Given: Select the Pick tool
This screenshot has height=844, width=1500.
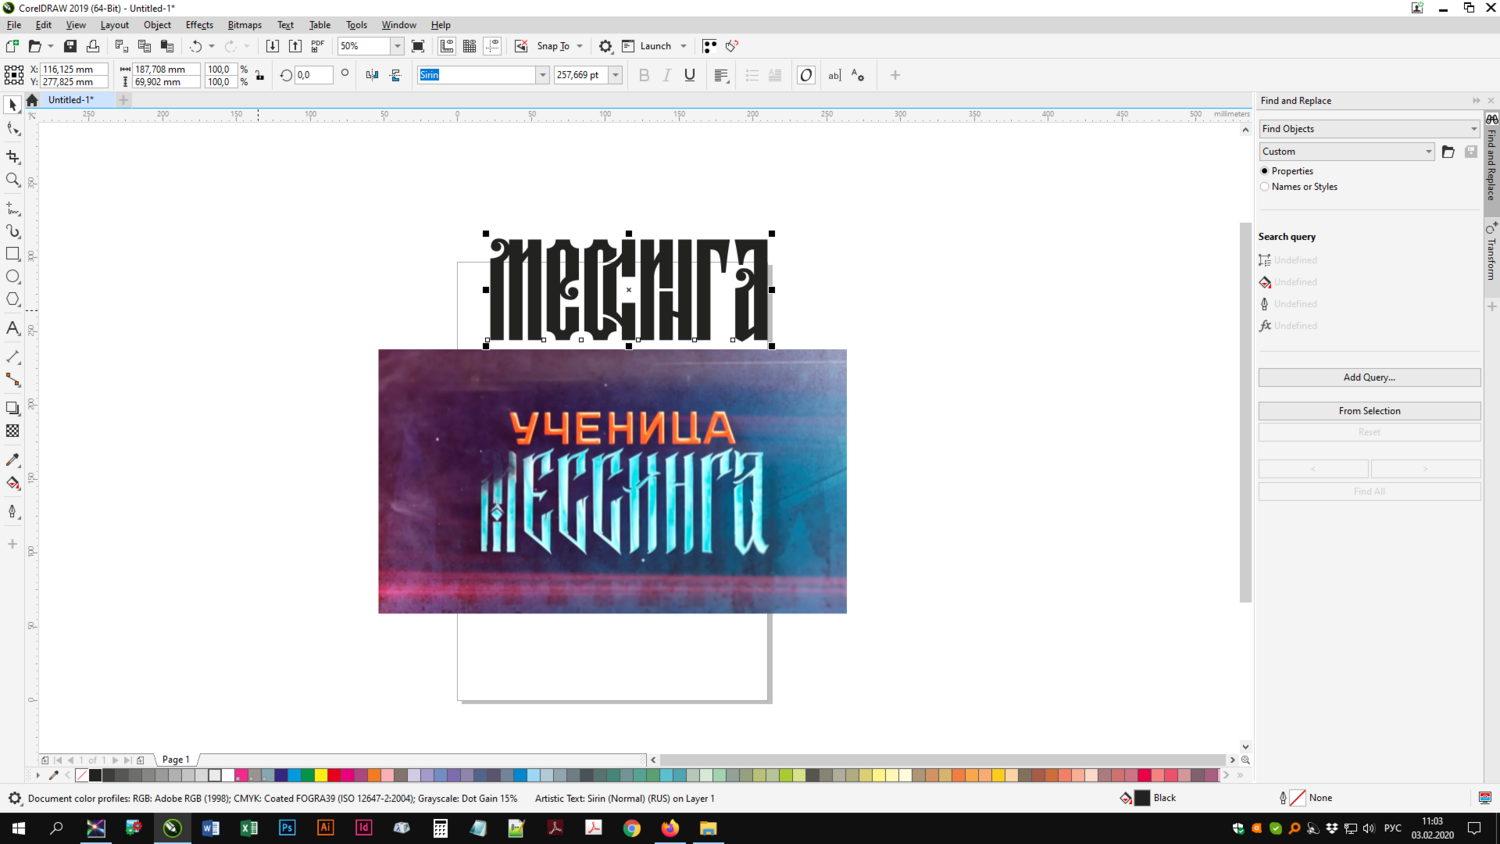Looking at the screenshot, I should click(13, 105).
